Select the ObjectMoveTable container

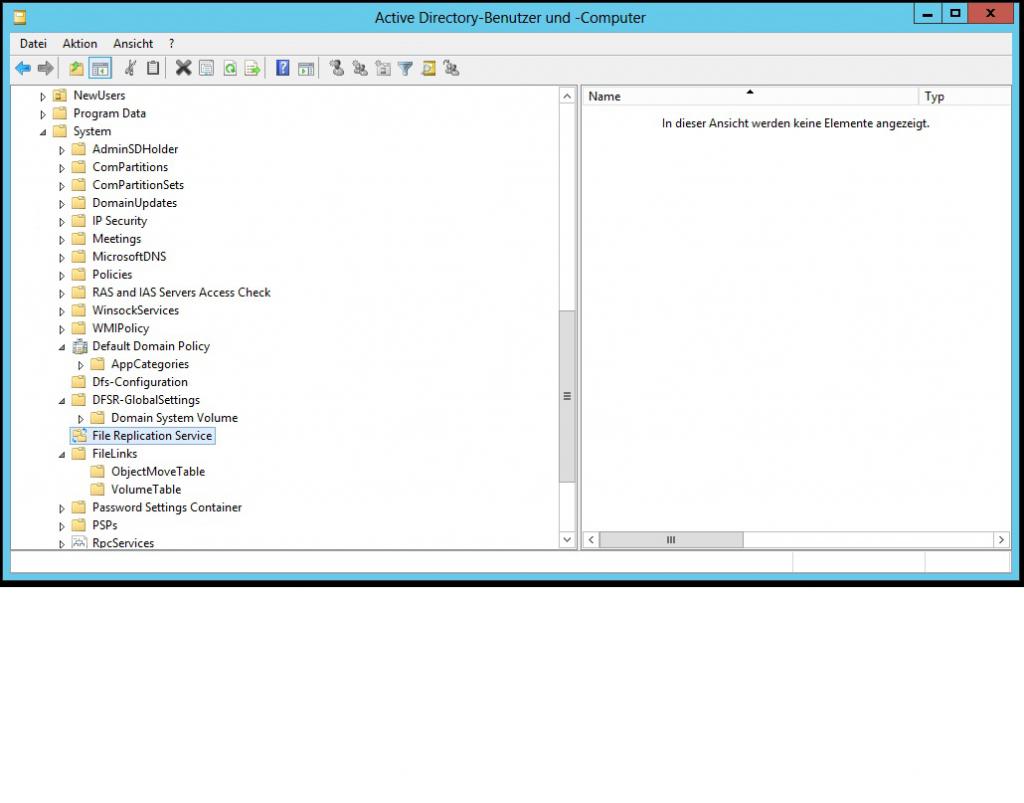[158, 471]
